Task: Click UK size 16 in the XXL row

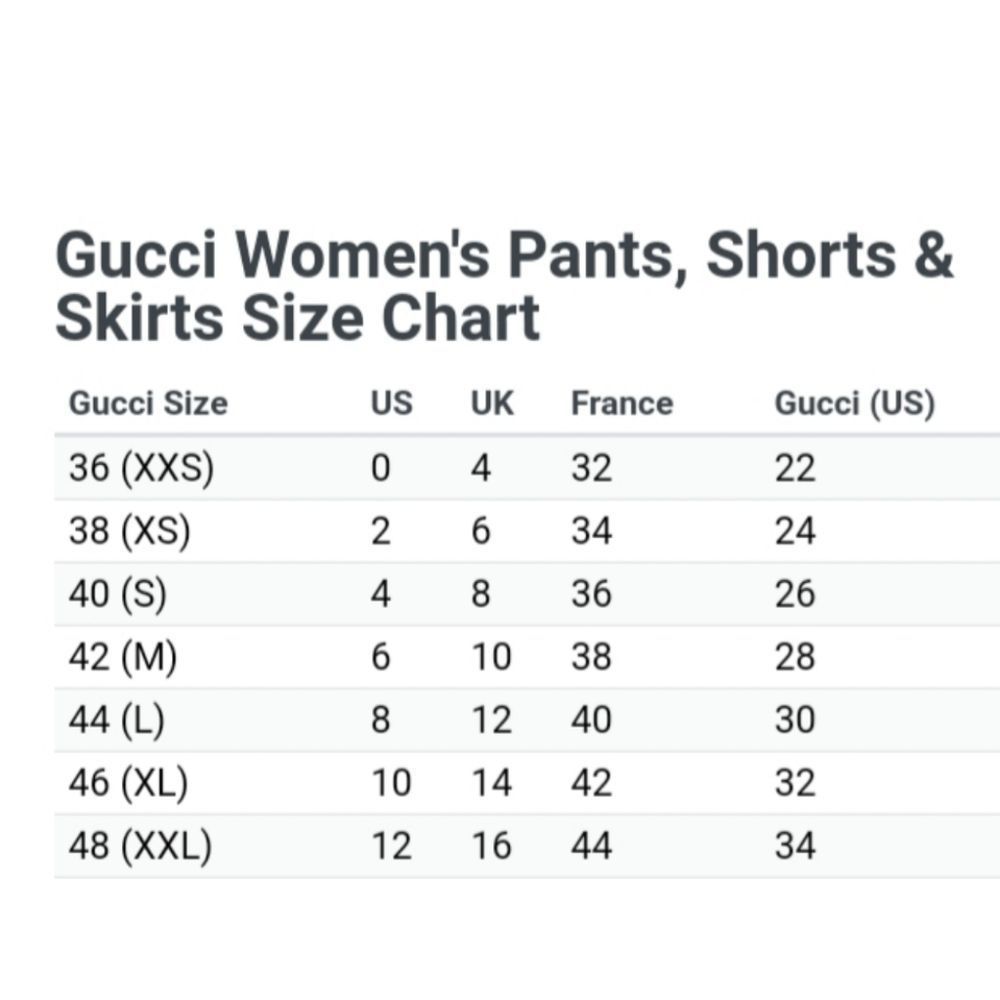Action: (x=491, y=846)
